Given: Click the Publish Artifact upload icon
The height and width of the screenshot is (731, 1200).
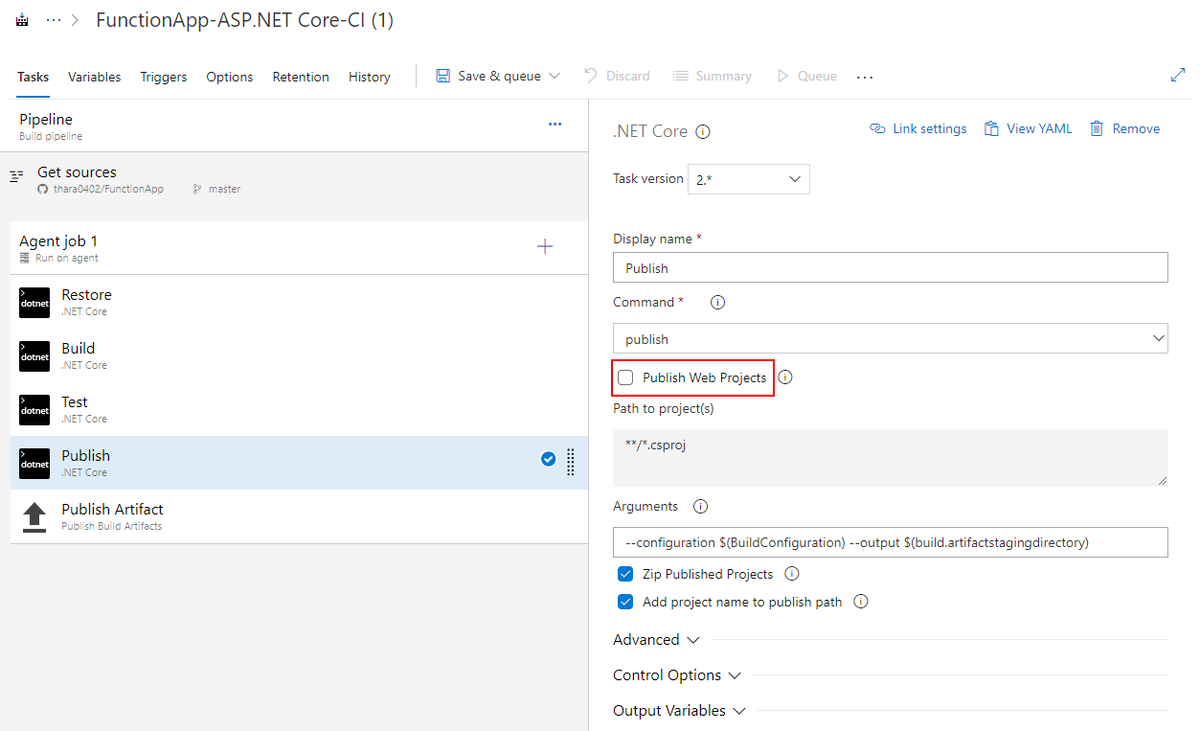Looking at the screenshot, I should coord(34,516).
